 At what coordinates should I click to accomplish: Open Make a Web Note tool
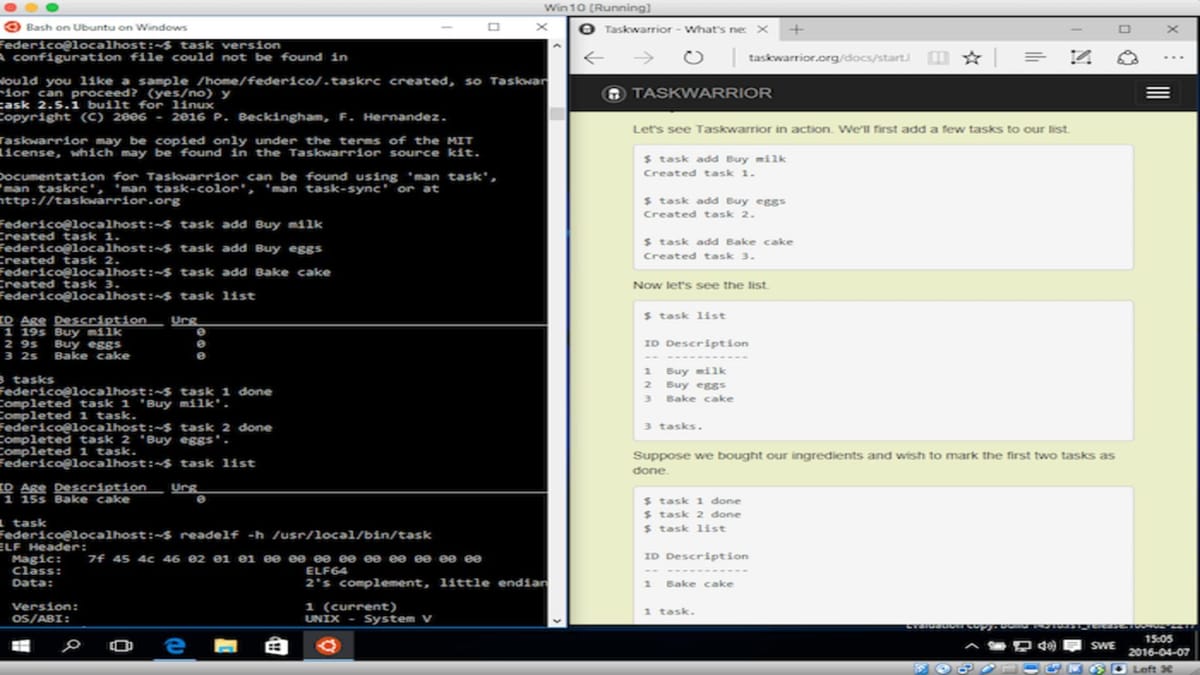tap(1080, 58)
